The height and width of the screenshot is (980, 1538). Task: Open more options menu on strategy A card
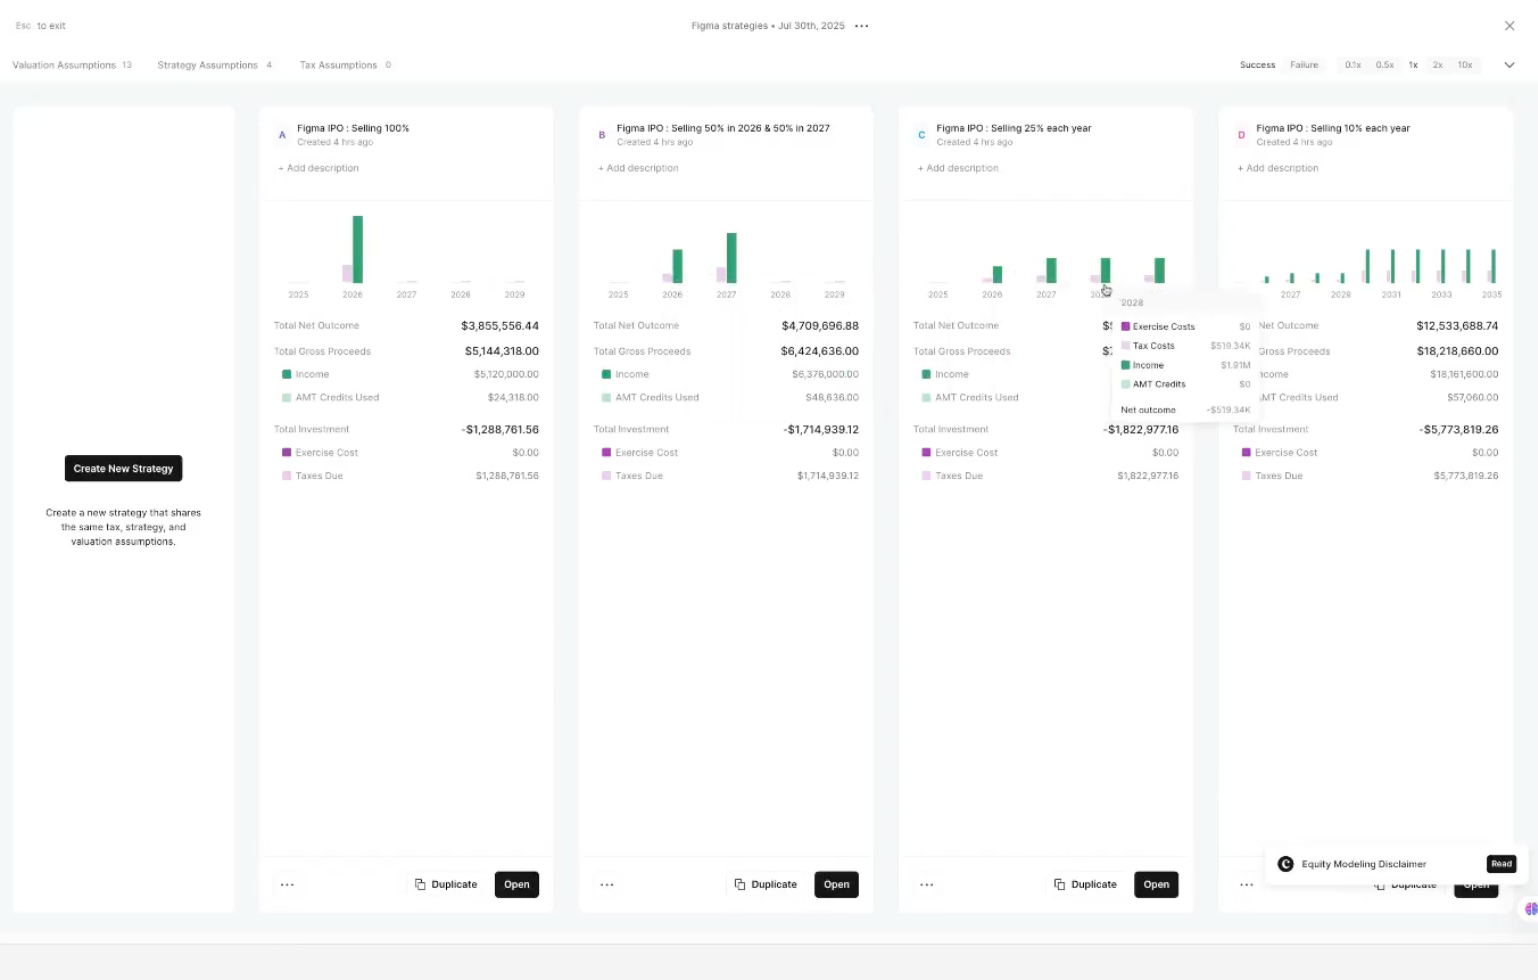click(287, 885)
